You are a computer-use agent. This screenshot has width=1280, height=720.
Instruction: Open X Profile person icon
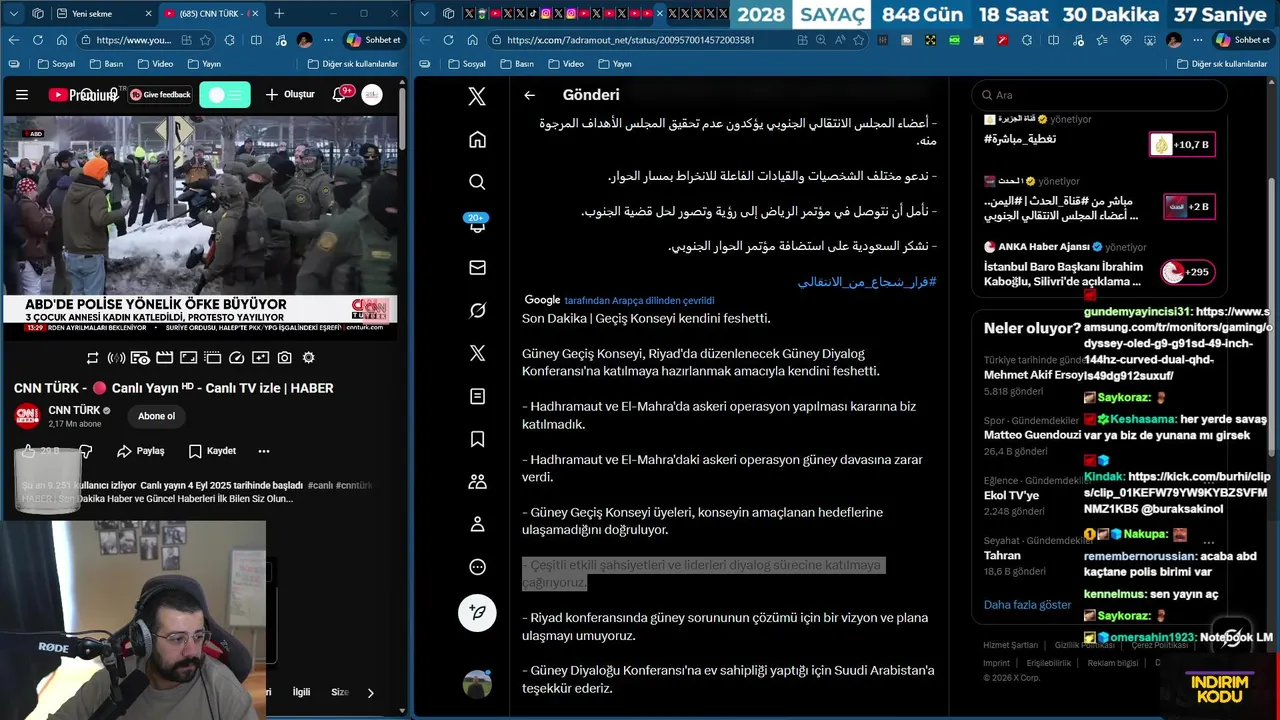477,524
